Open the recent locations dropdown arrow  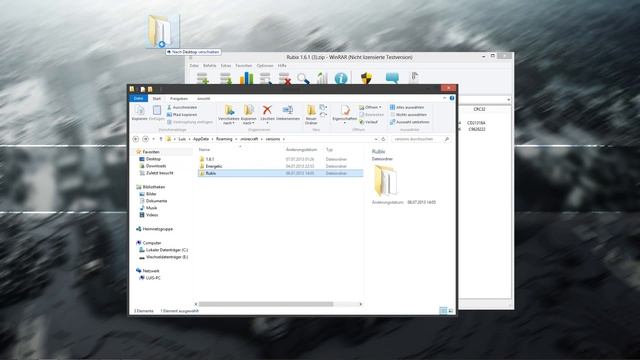(153, 139)
